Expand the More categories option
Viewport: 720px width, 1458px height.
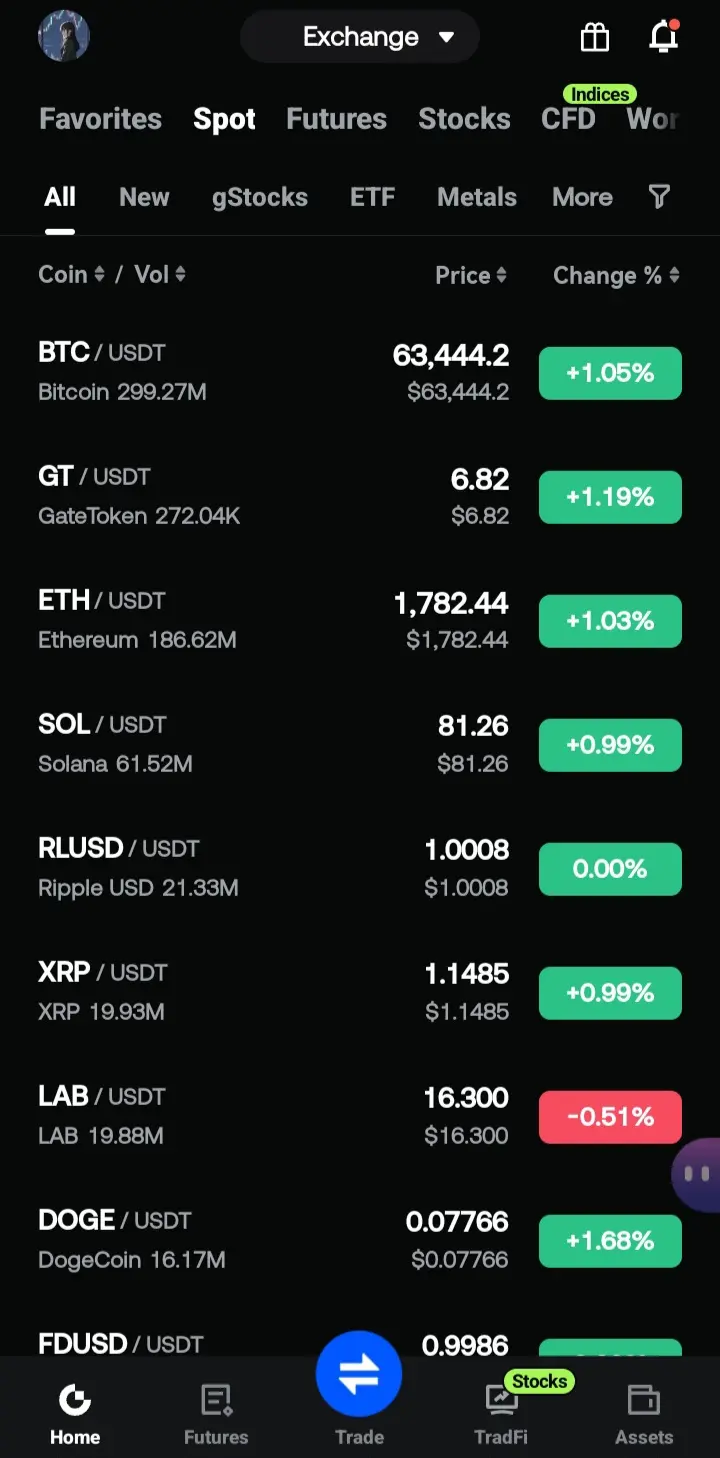pyautogui.click(x=582, y=197)
